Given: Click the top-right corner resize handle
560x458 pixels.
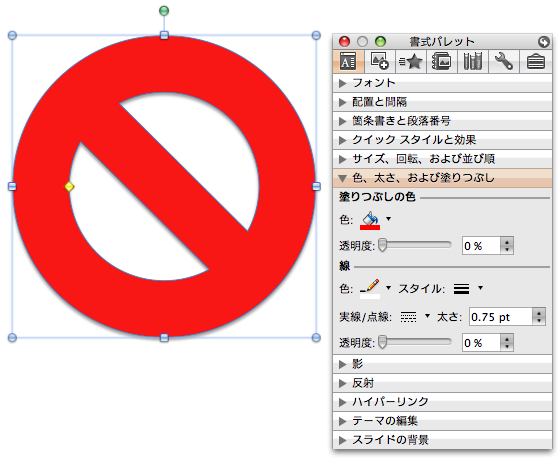Looking at the screenshot, I should [316, 35].
